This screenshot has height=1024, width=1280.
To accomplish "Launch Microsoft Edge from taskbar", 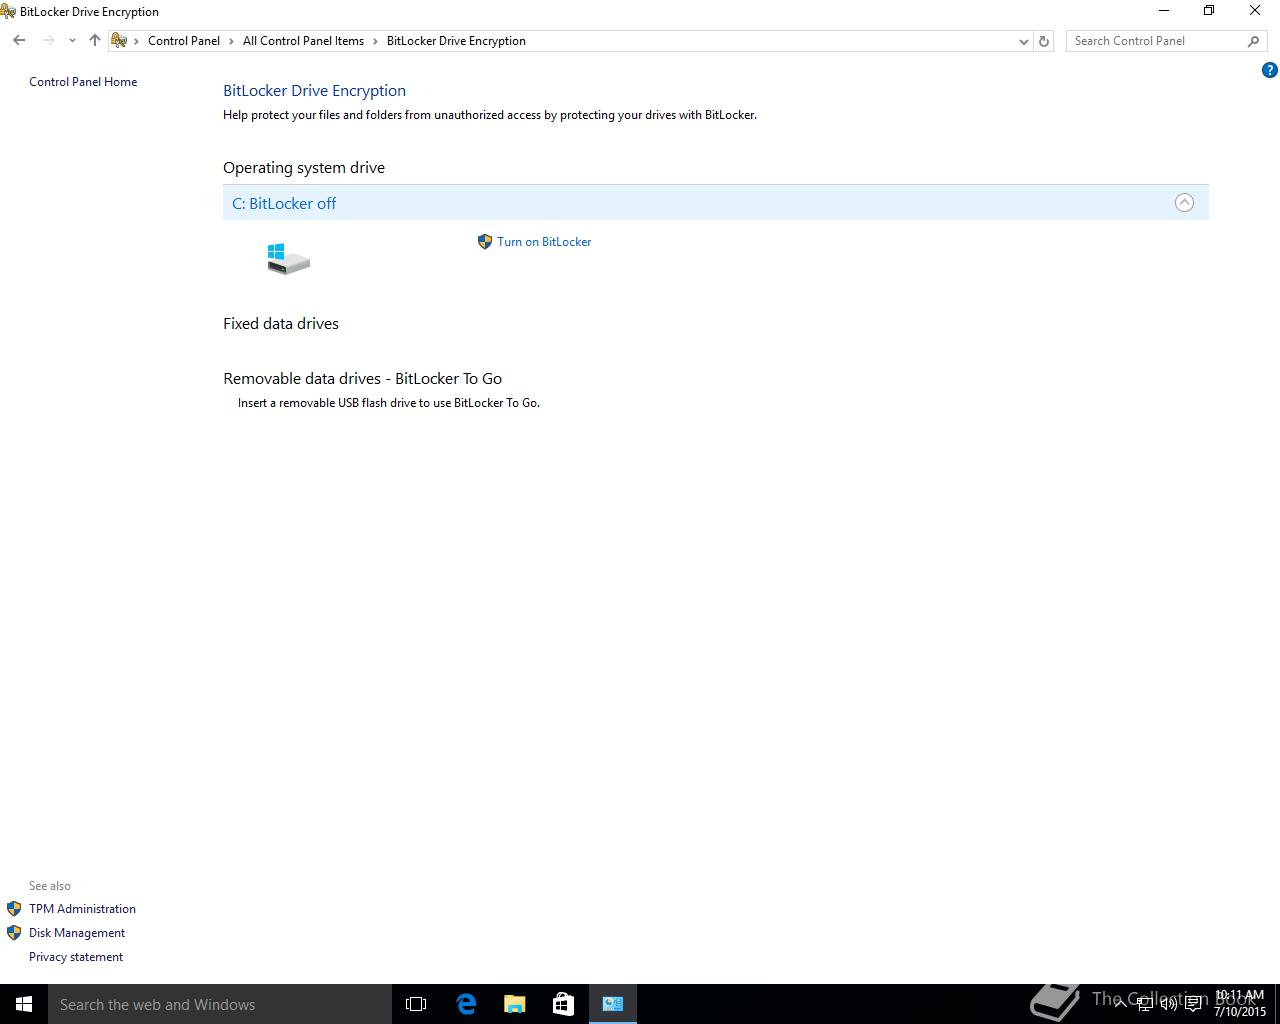I will 466,1004.
